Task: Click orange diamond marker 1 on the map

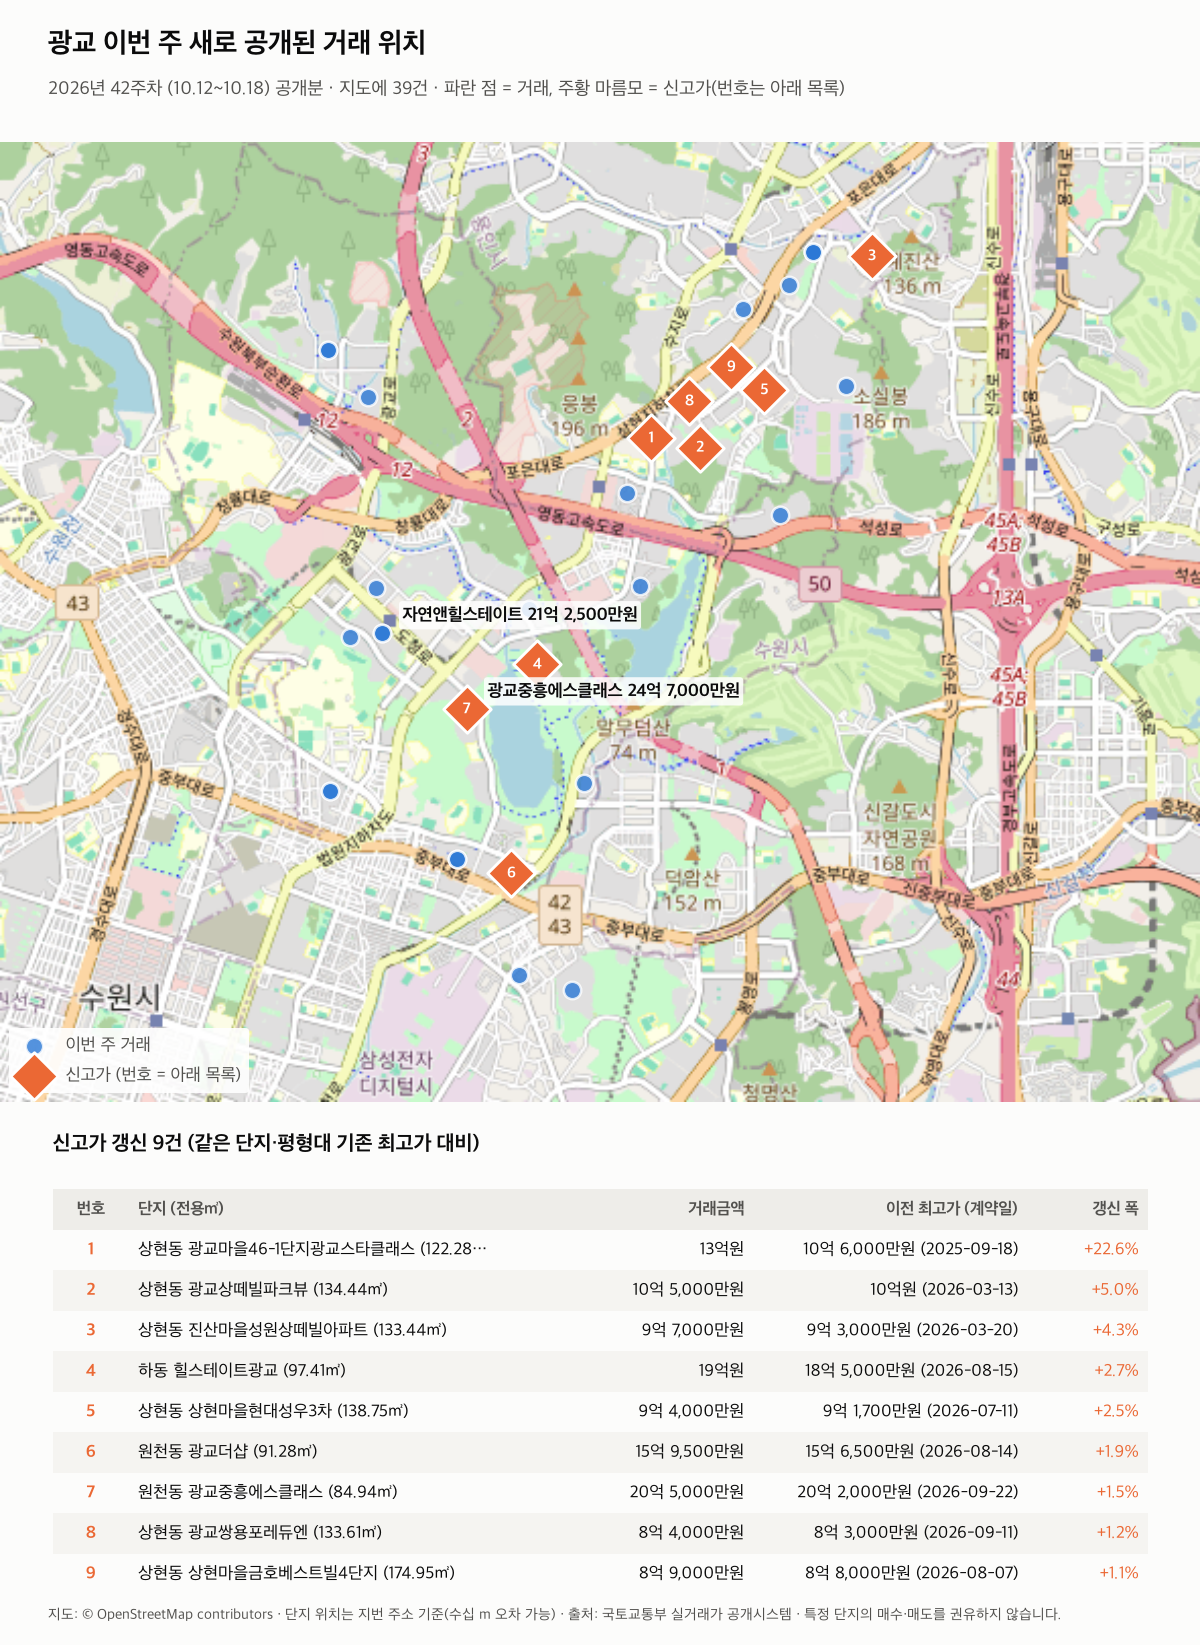Action: pyautogui.click(x=651, y=438)
